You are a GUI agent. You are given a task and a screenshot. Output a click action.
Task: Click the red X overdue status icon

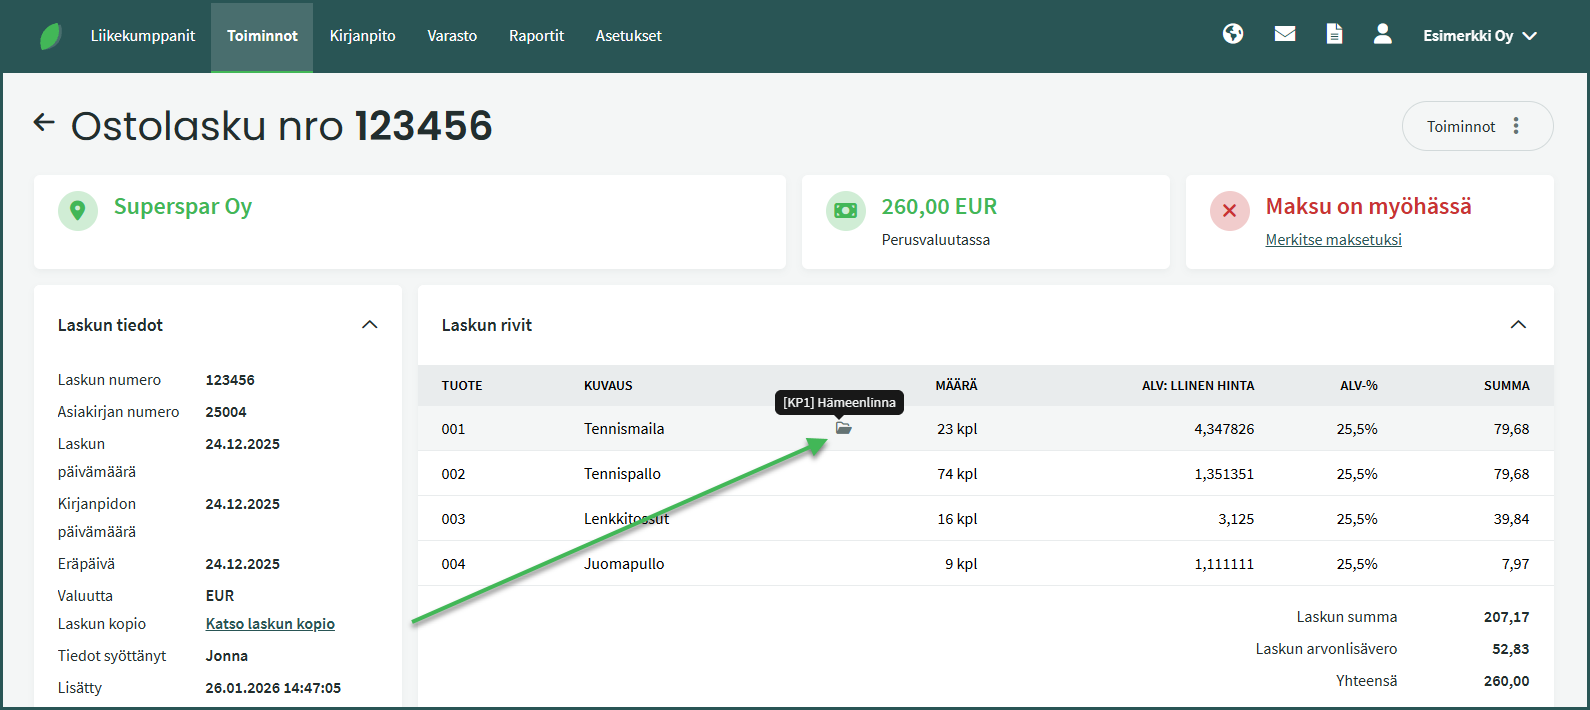[1229, 211]
